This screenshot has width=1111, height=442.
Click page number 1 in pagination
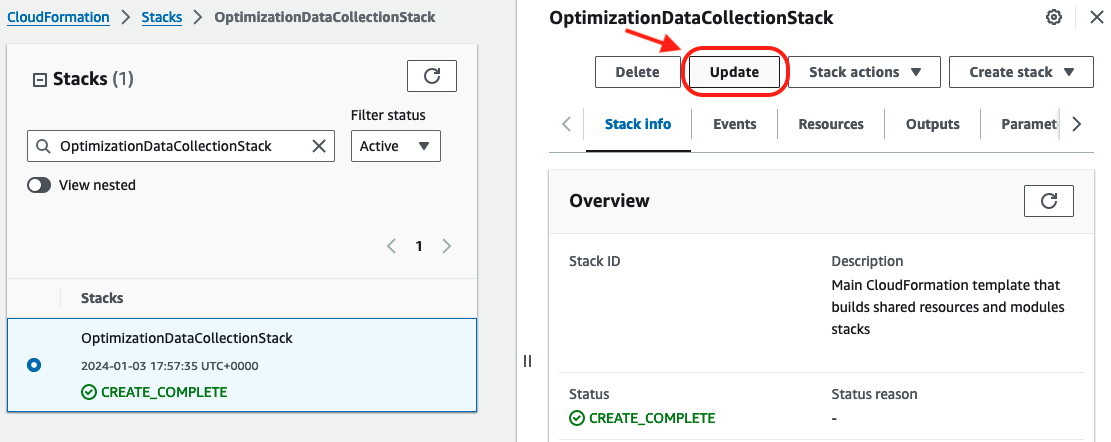point(419,246)
